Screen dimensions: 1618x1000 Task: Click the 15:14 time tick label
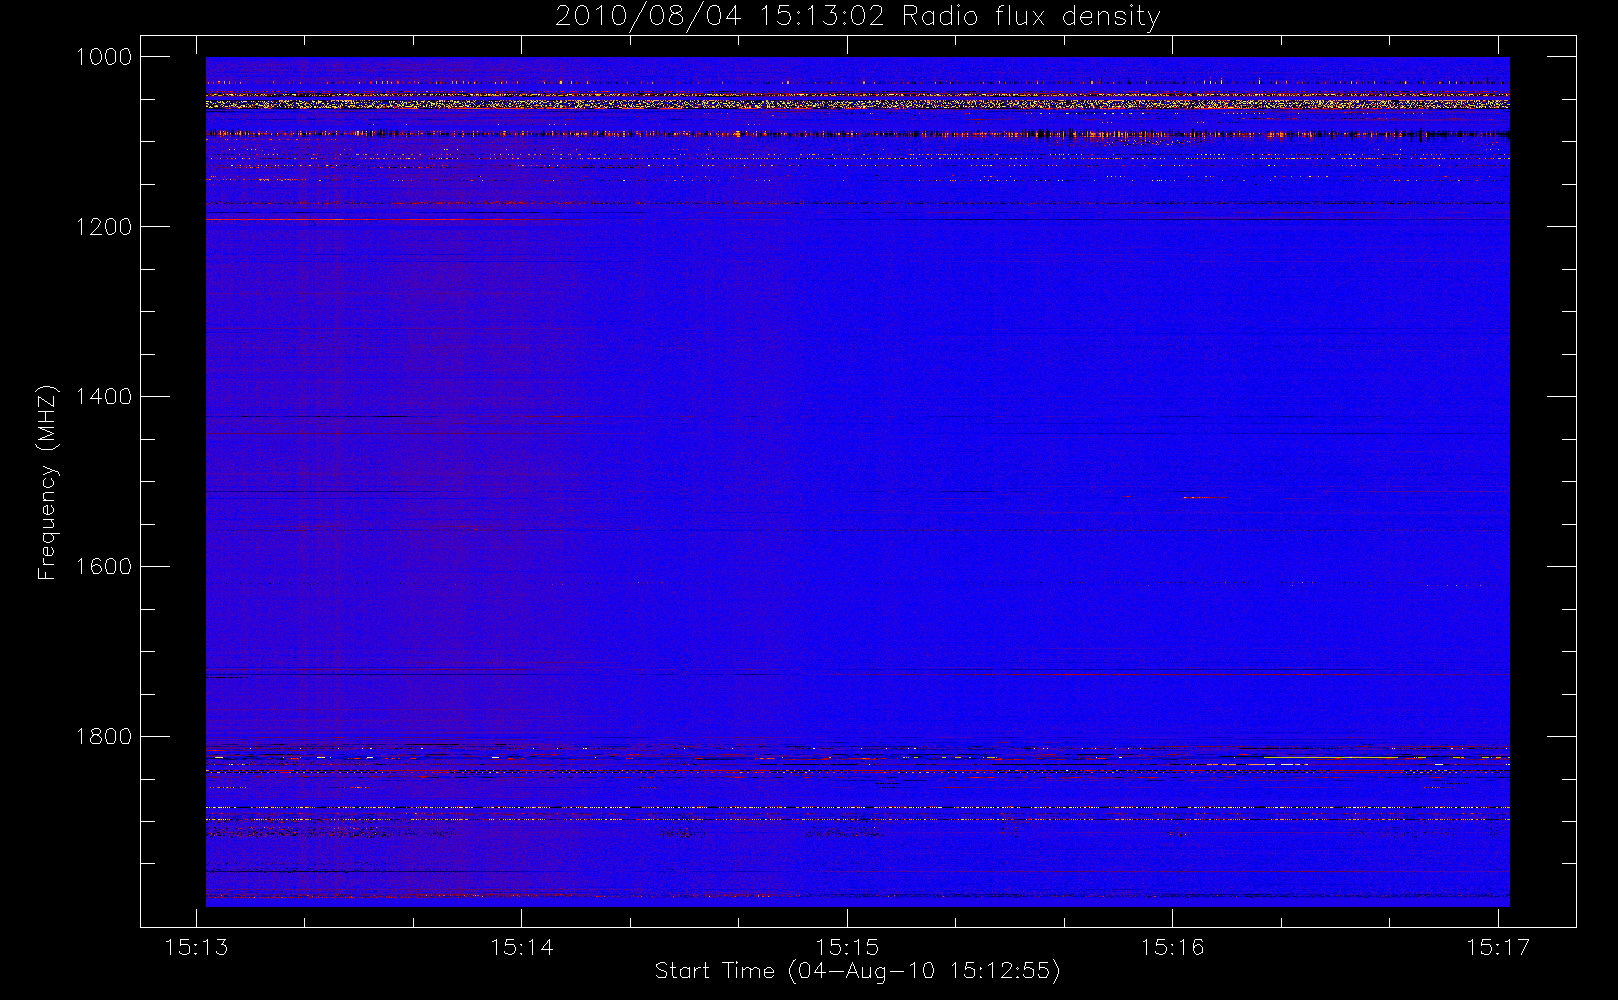pyautogui.click(x=522, y=947)
